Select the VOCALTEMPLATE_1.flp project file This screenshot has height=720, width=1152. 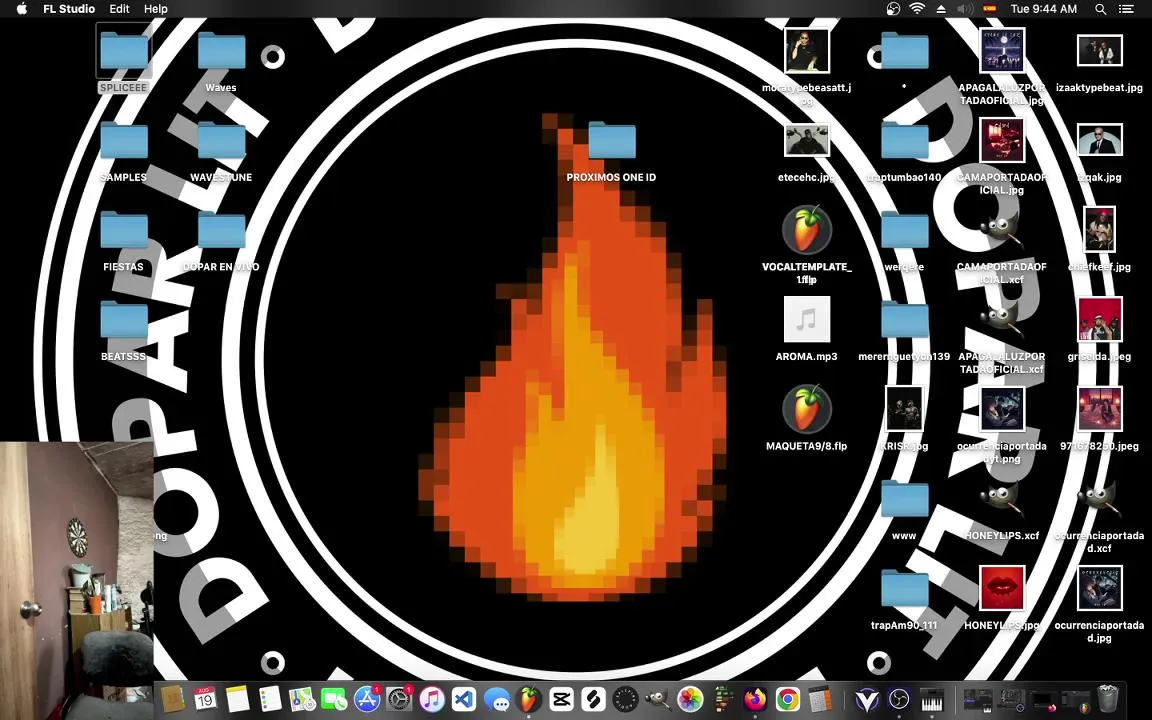click(x=807, y=231)
